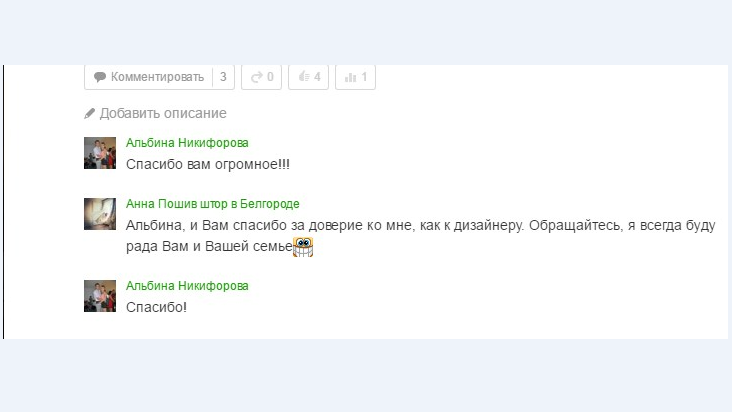
Task: Open Альбина Никифорова profile above Спасибо вам огромное
Action: [x=187, y=143]
